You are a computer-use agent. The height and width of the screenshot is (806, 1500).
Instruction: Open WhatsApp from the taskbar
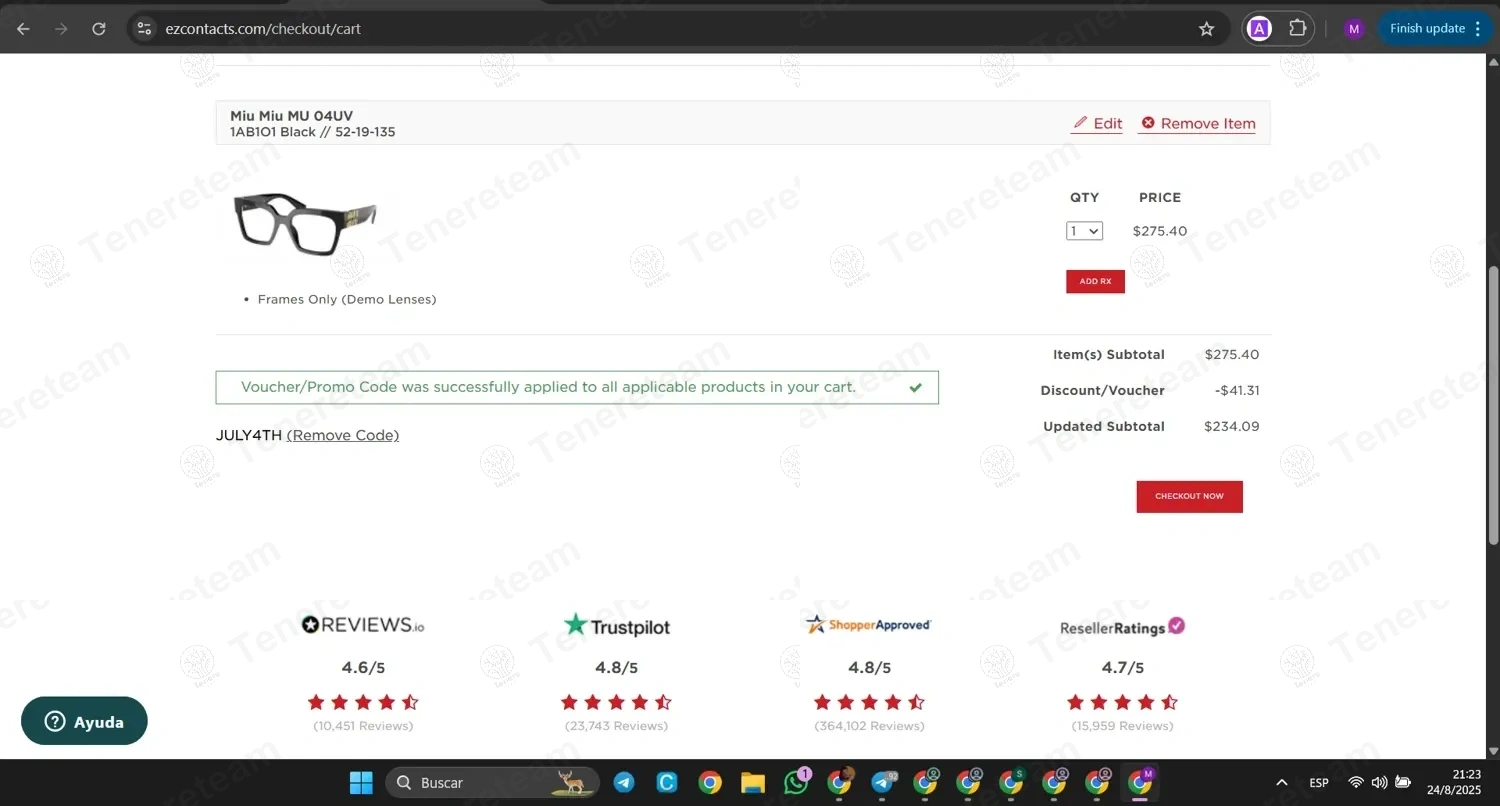(x=796, y=782)
